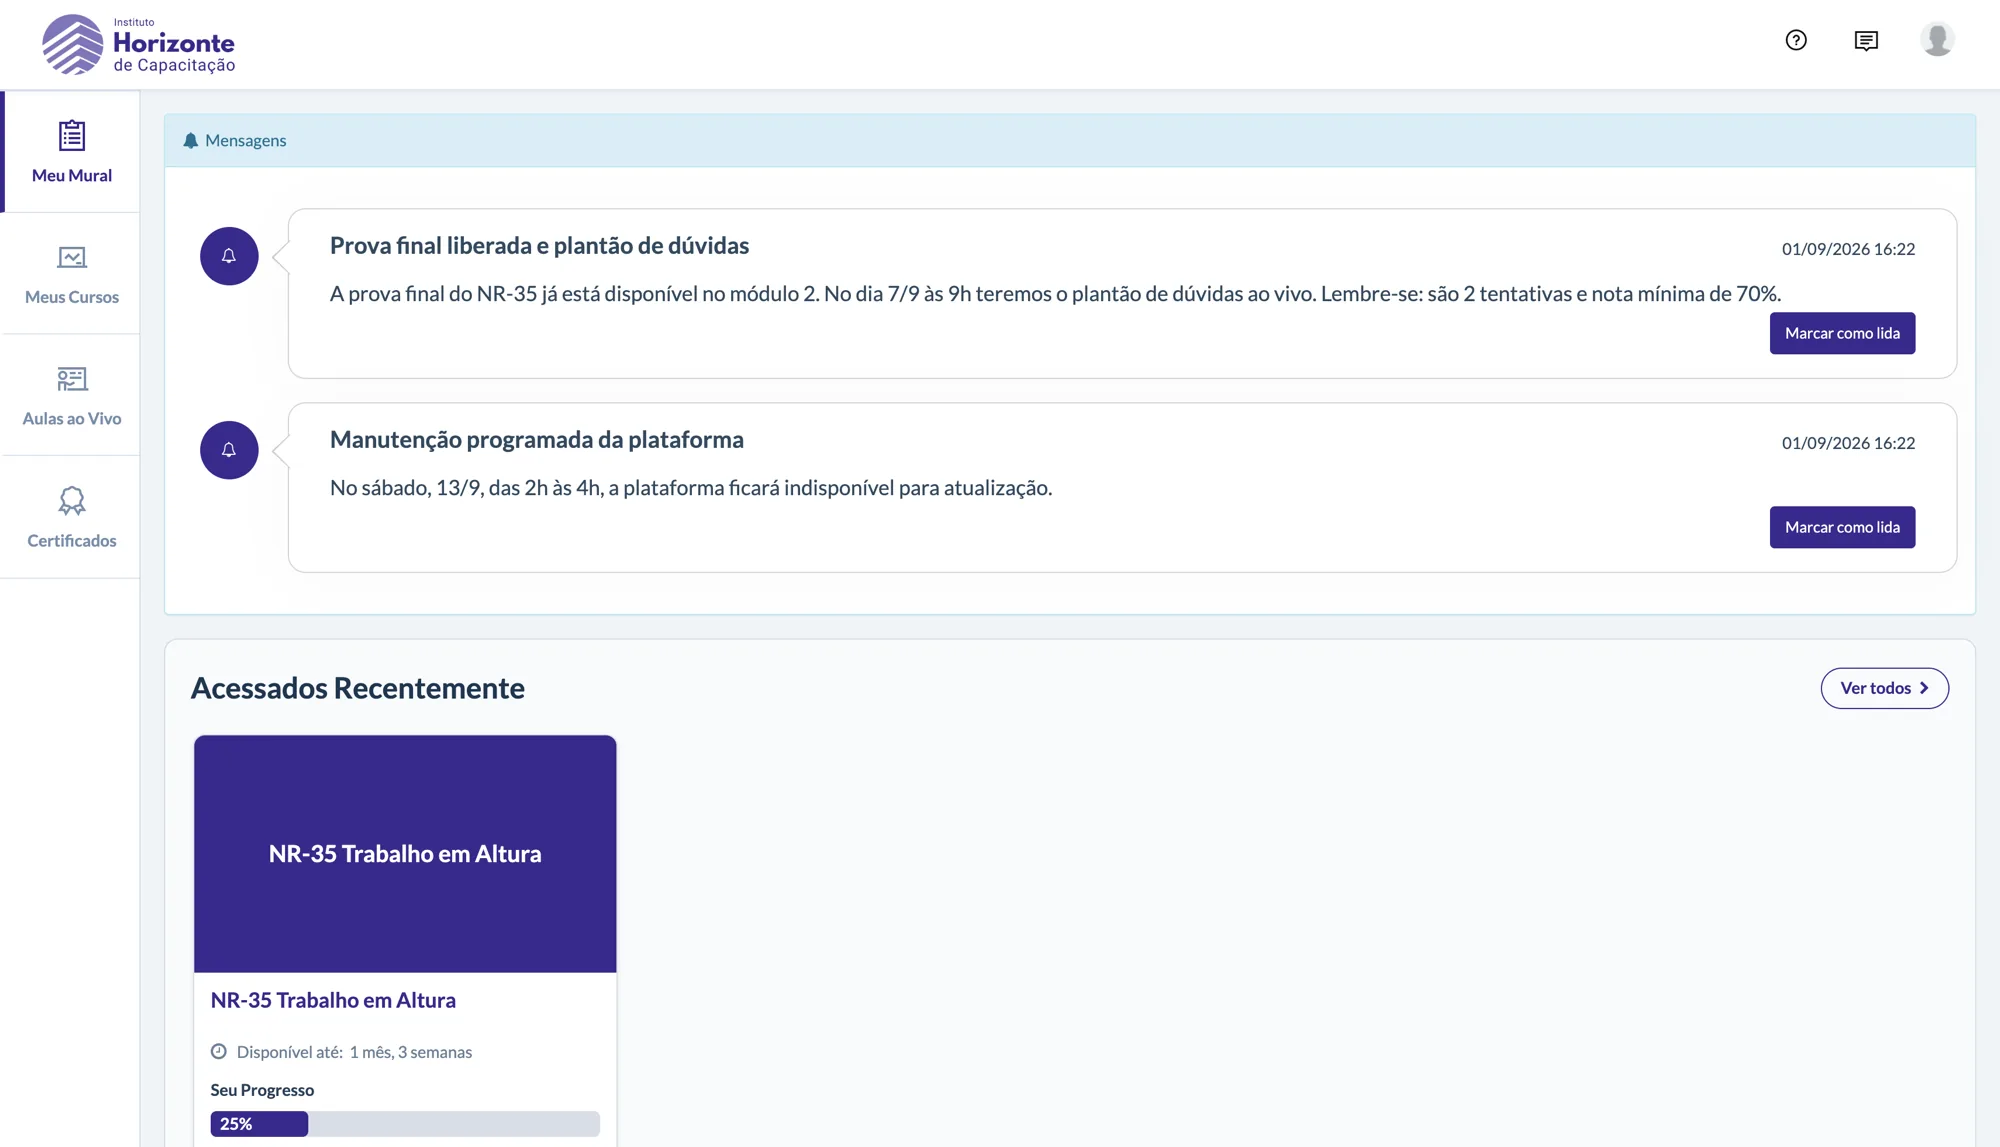
Task: Open NR-35 Trabalho em Altura course title link
Action: click(x=333, y=1000)
